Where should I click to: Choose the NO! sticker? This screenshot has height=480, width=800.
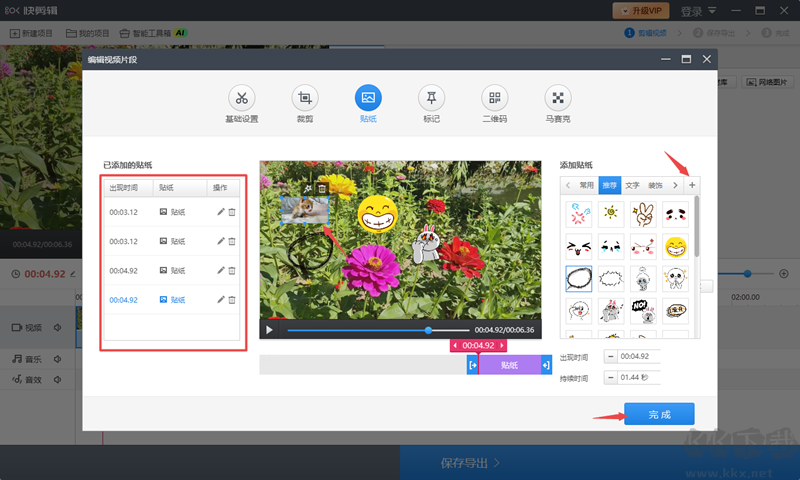tap(643, 311)
